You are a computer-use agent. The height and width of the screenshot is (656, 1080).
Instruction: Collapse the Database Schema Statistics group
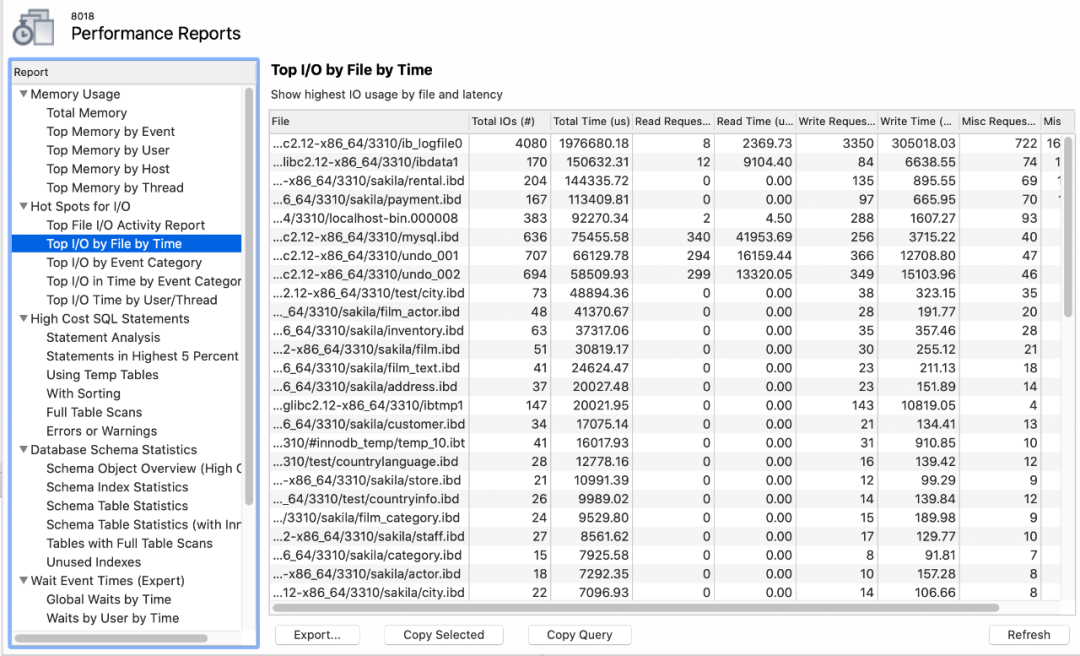pos(23,450)
